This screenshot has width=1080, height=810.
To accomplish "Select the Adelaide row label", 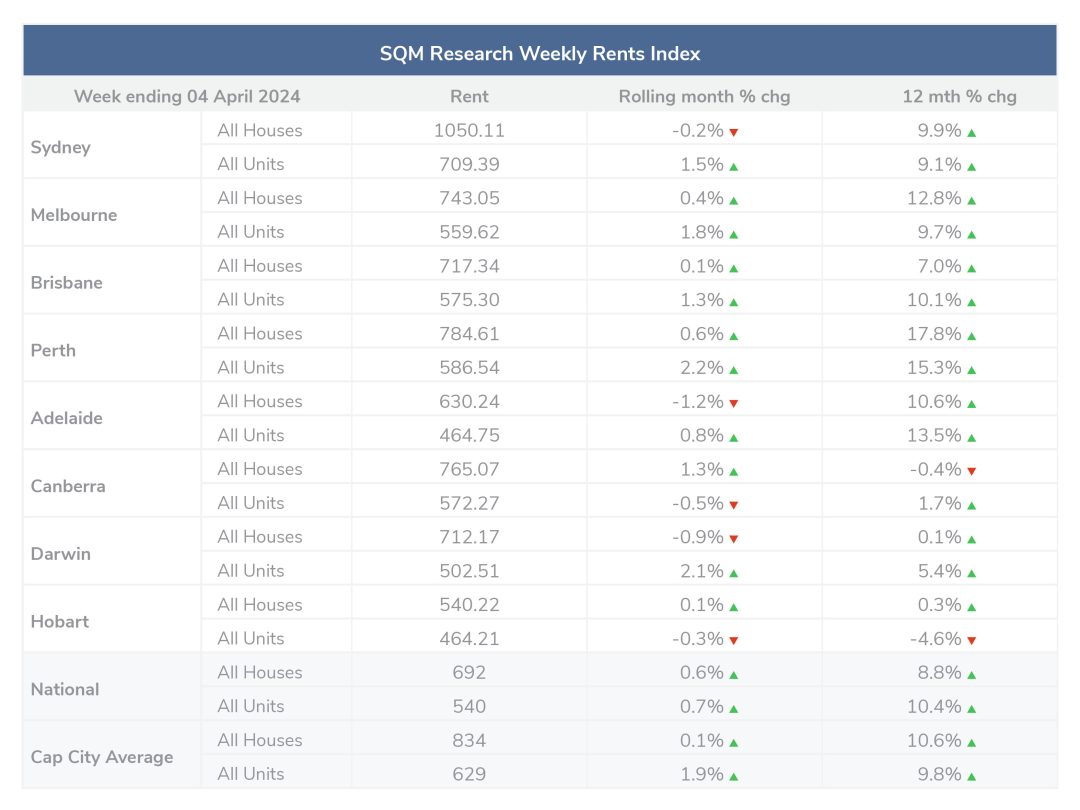I will (x=67, y=418).
